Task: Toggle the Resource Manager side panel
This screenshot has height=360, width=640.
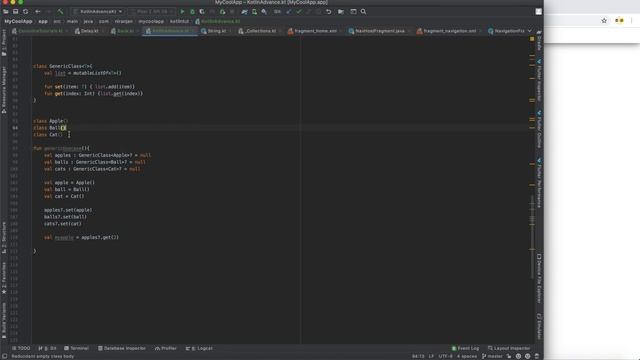Action: click(4, 90)
